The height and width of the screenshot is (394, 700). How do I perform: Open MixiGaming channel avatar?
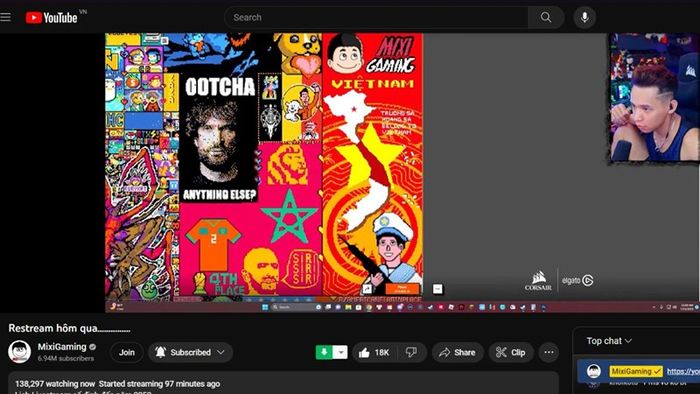tap(19, 351)
